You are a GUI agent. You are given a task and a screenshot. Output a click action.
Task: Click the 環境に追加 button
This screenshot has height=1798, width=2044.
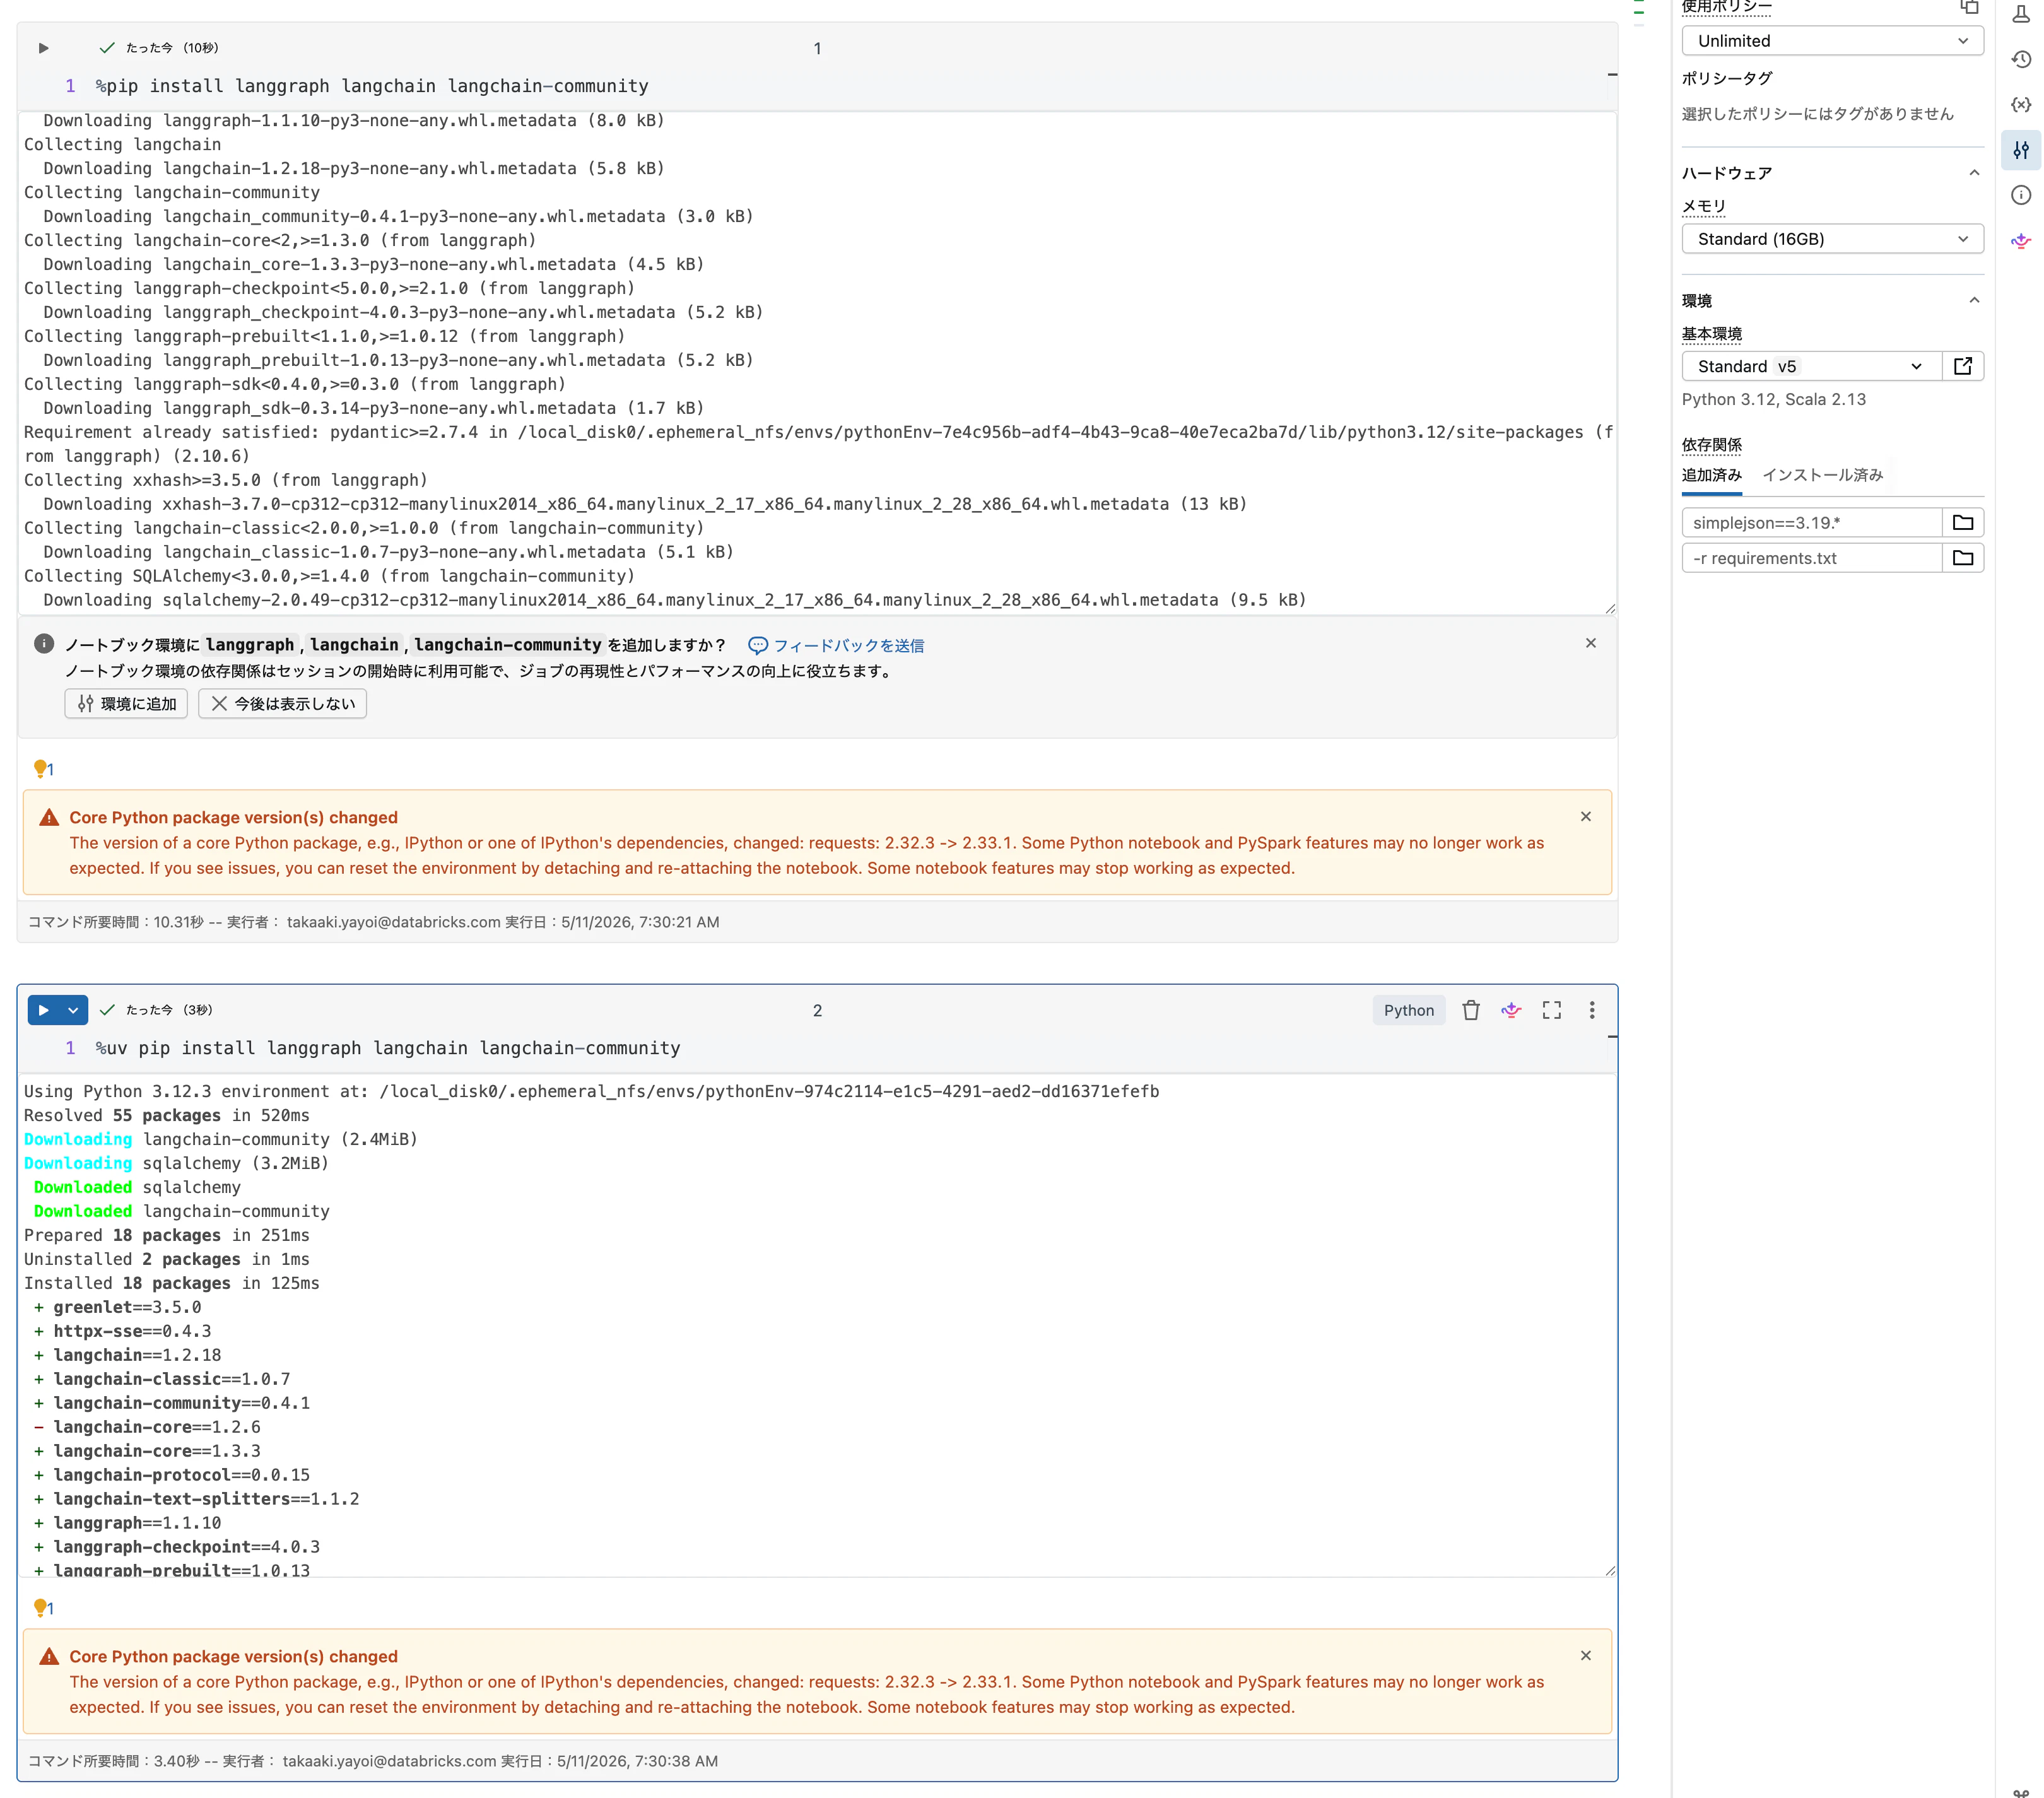click(x=126, y=704)
